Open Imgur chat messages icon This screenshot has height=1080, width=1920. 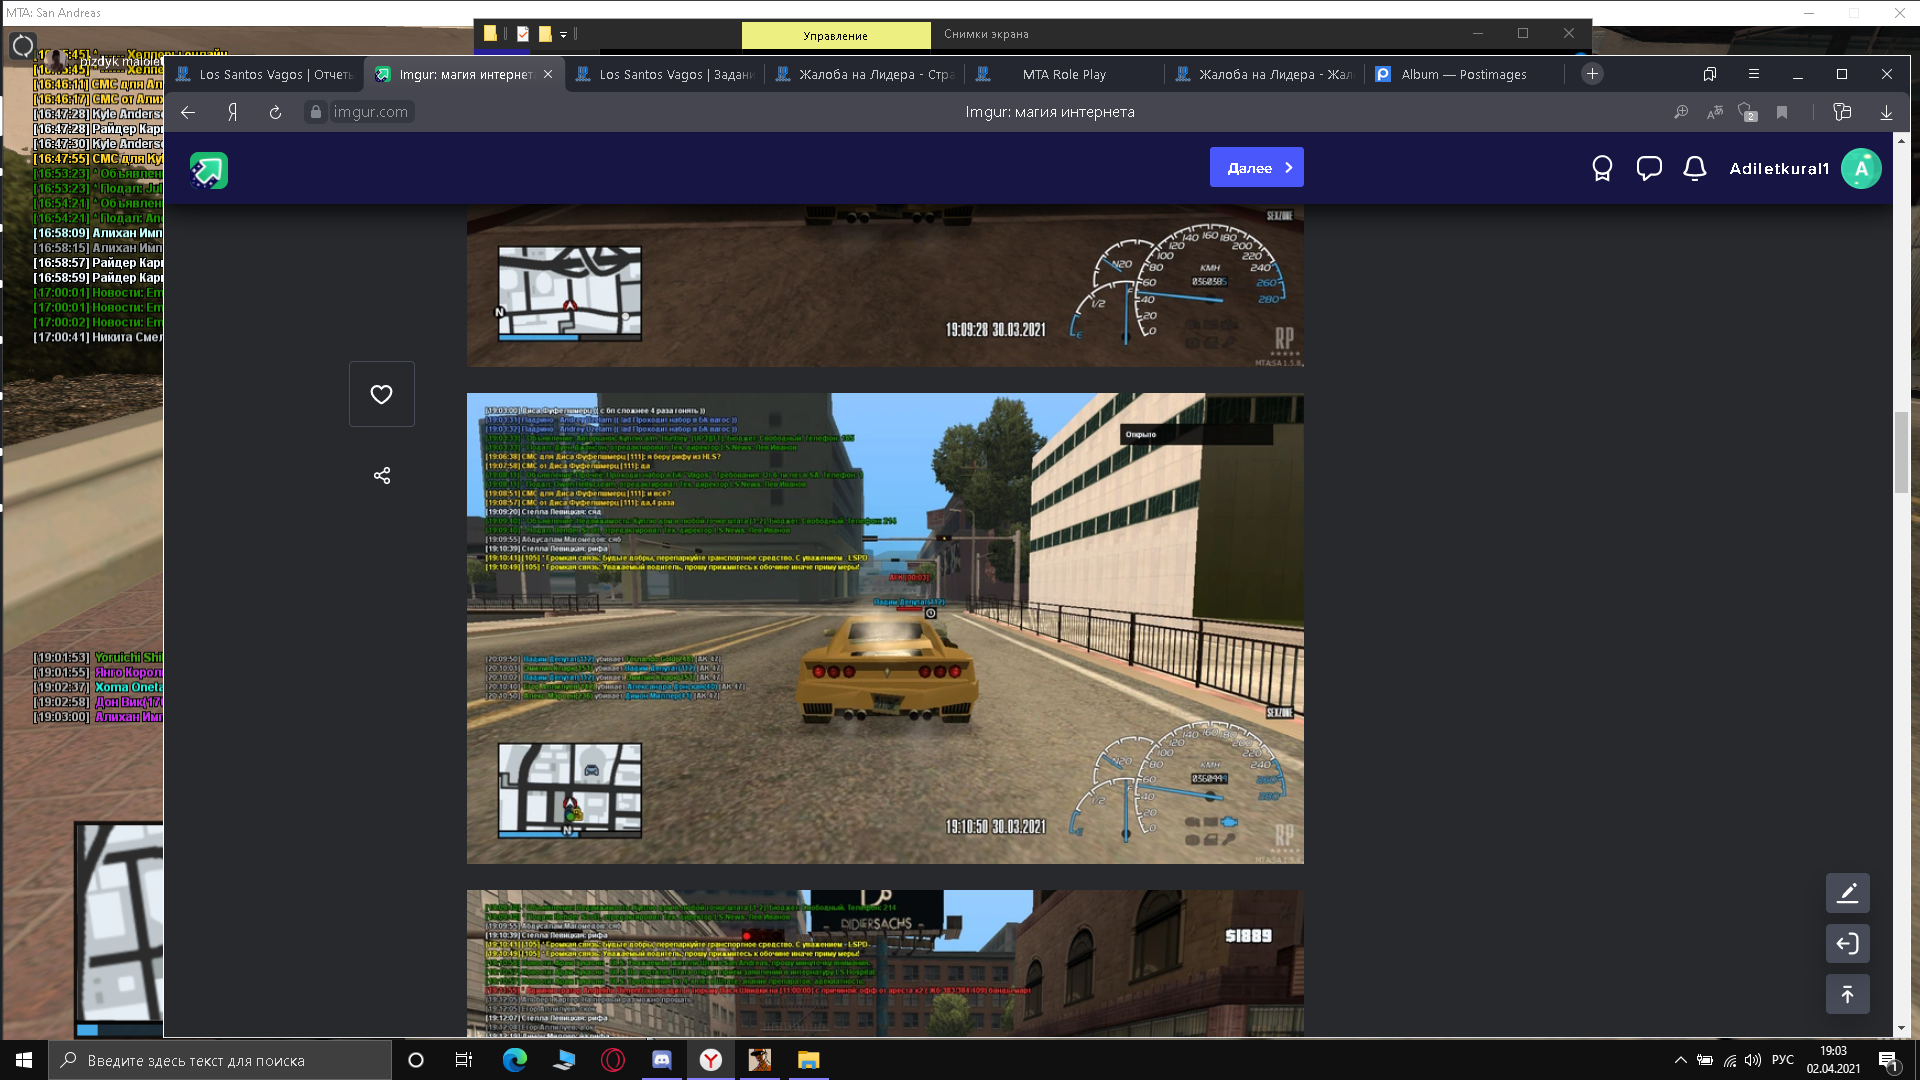(1648, 168)
